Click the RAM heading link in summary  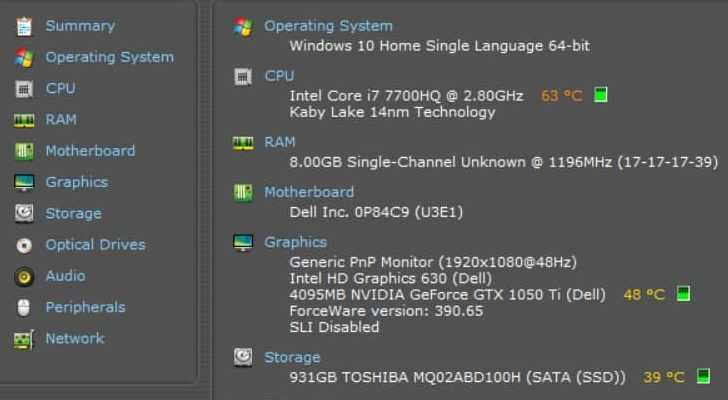point(280,142)
